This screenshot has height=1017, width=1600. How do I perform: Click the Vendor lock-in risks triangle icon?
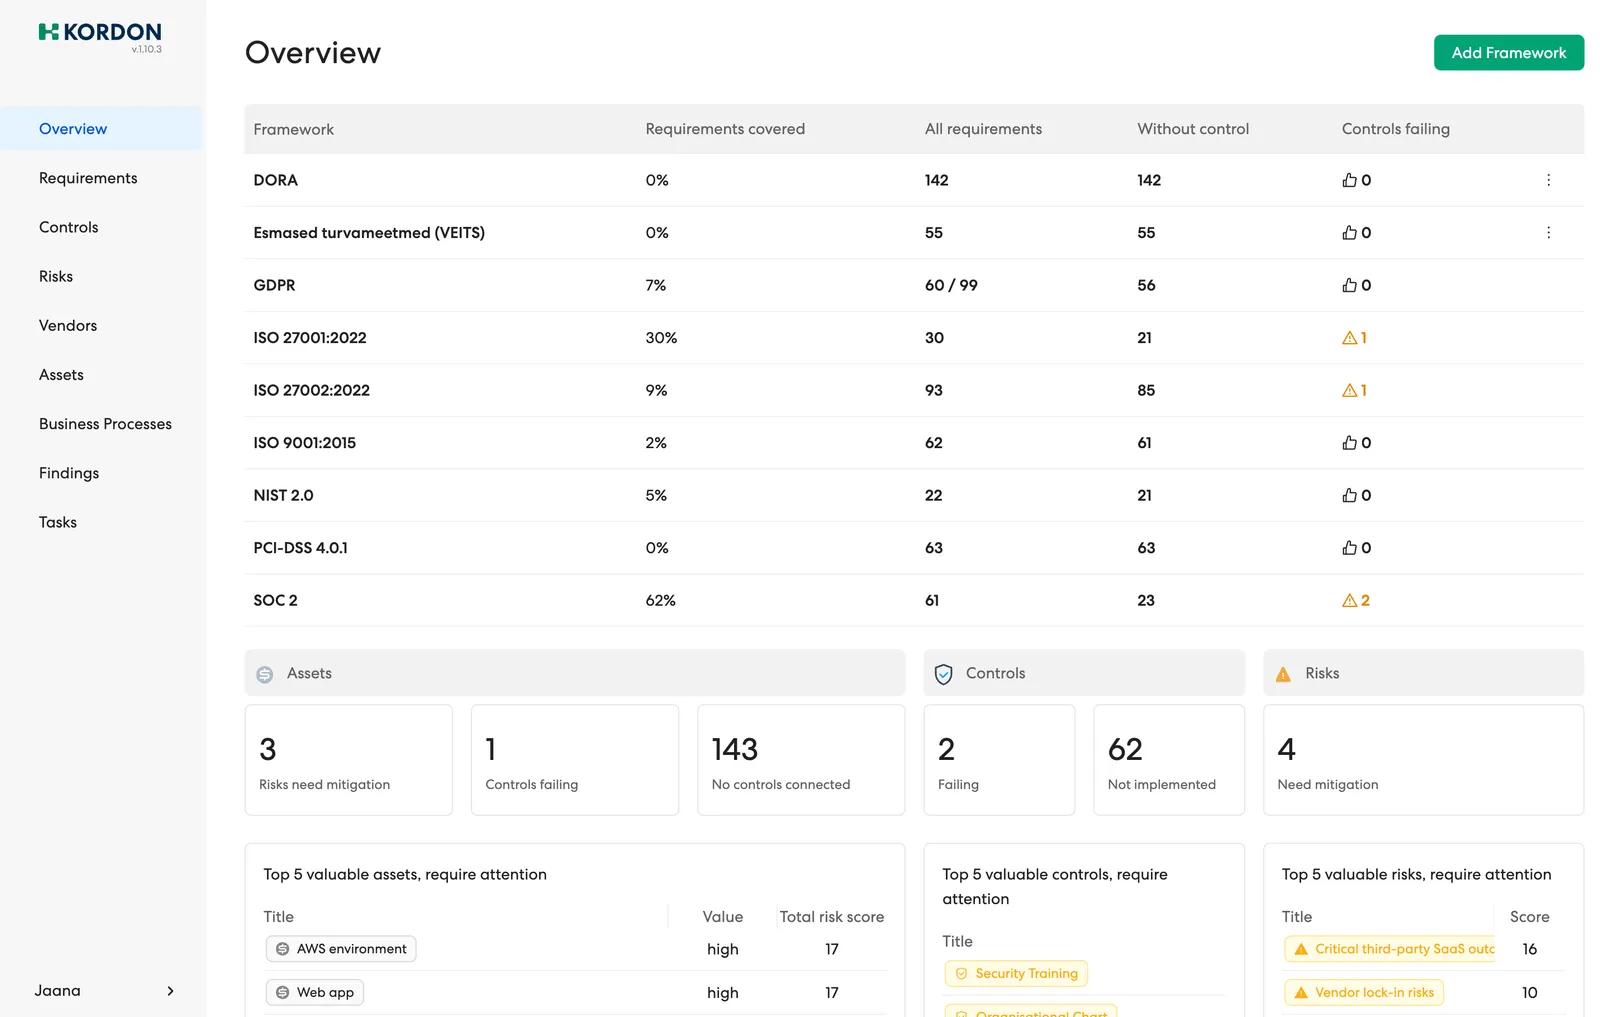(x=1301, y=993)
